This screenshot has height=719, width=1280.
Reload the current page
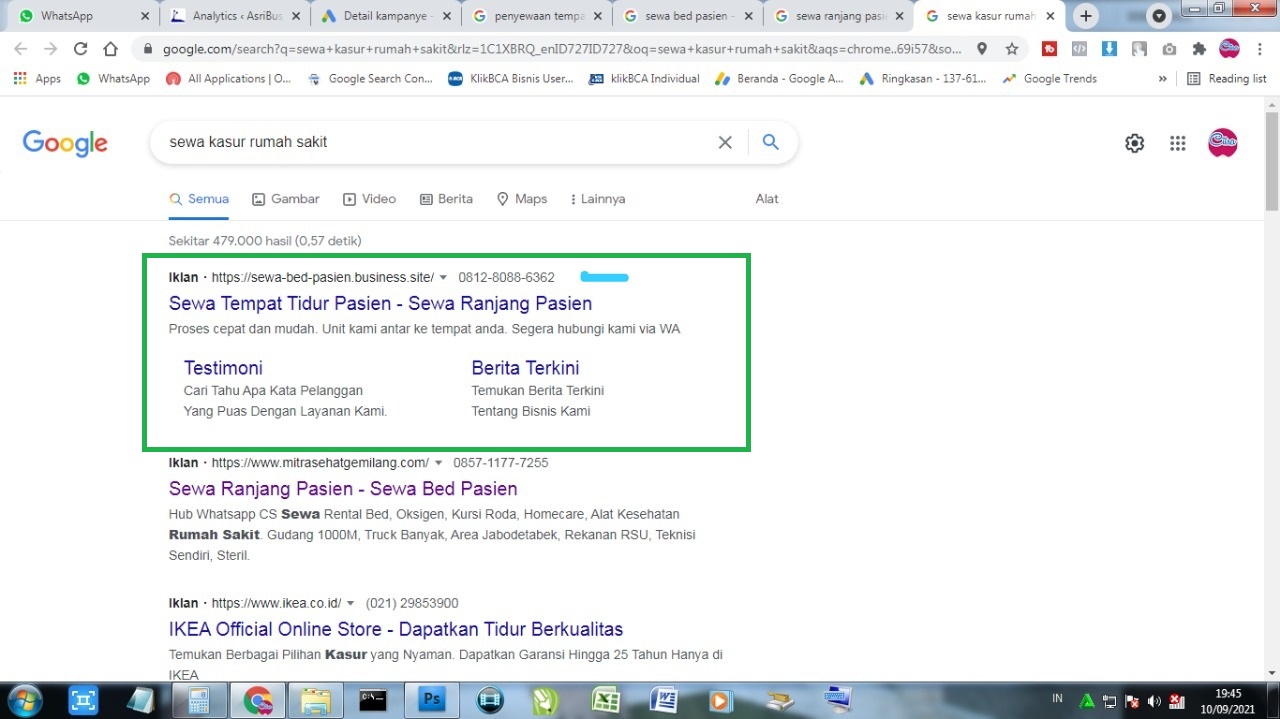pos(81,49)
